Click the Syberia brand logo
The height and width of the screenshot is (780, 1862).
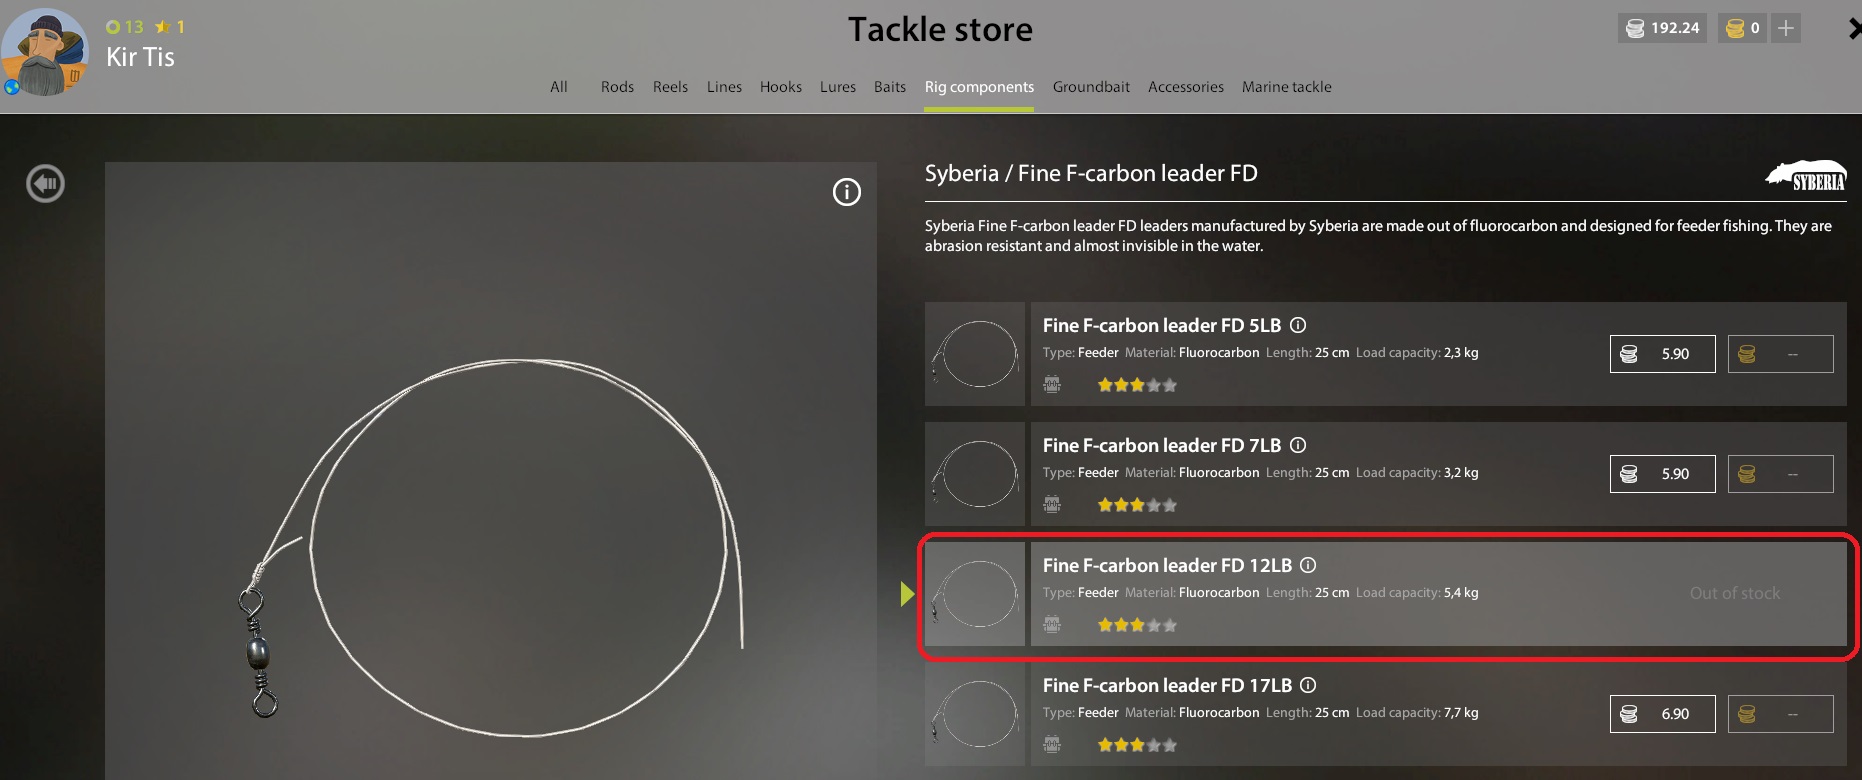coord(1806,176)
